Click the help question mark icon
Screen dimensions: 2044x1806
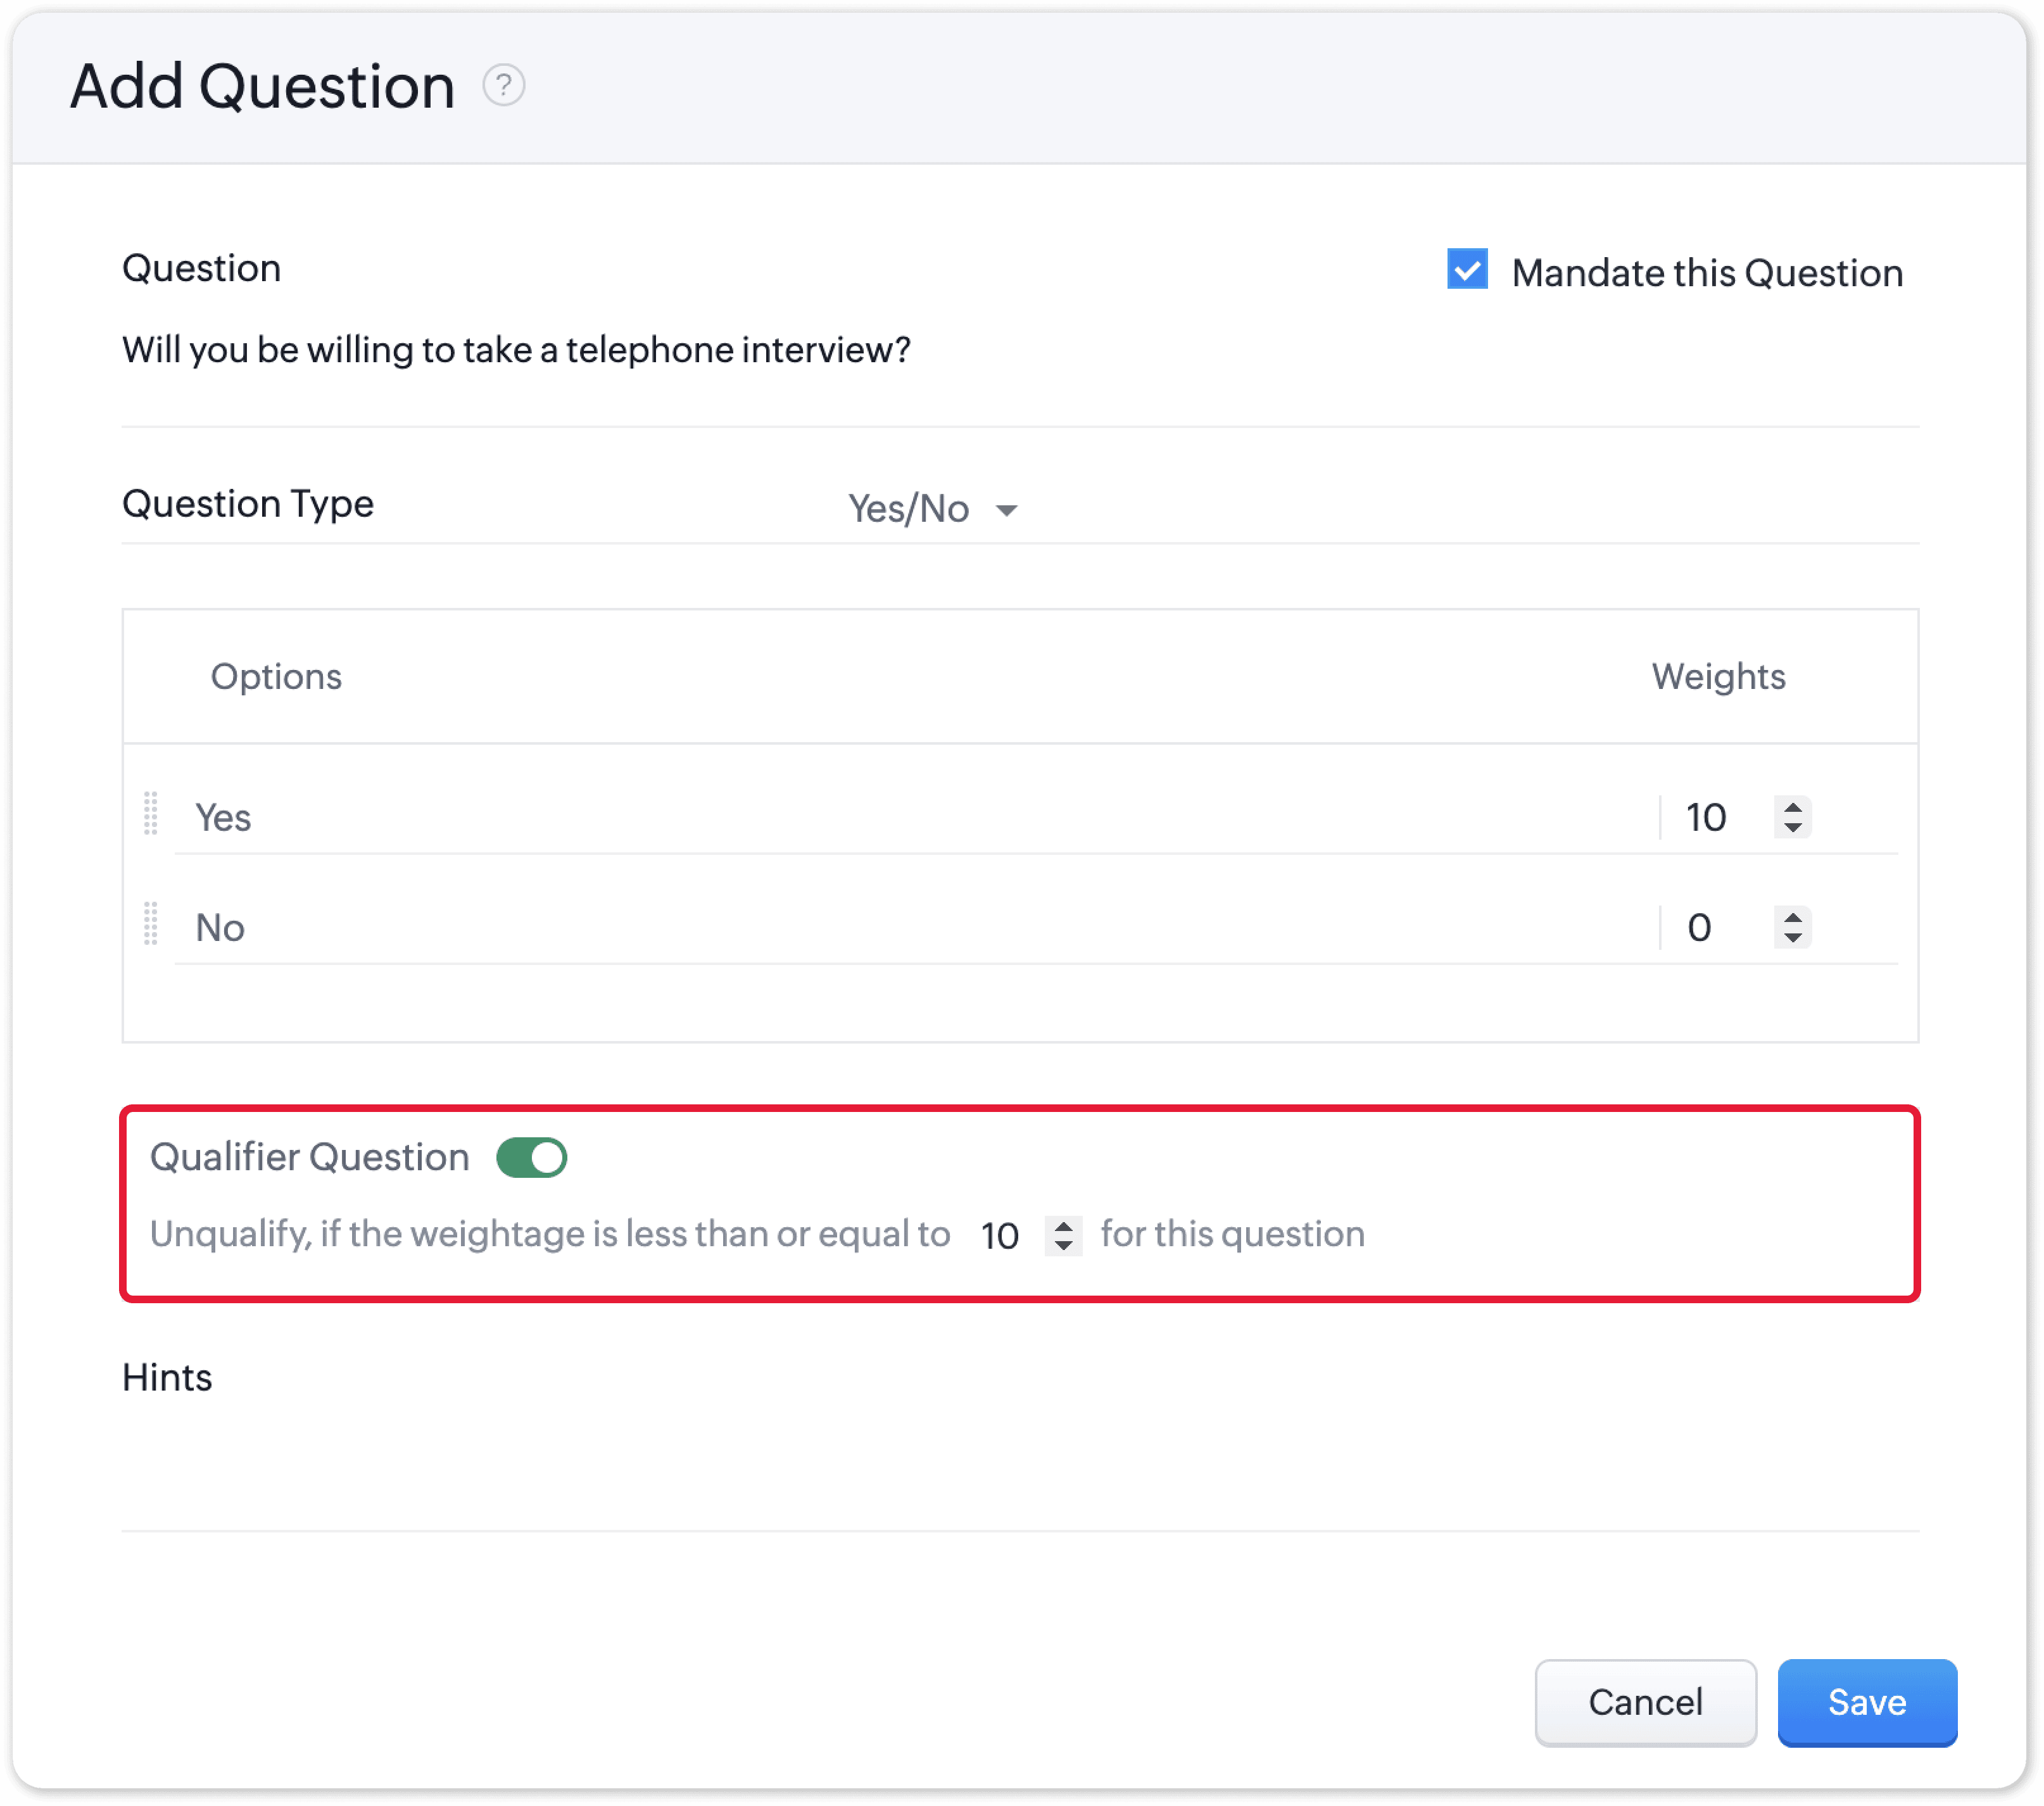click(504, 86)
